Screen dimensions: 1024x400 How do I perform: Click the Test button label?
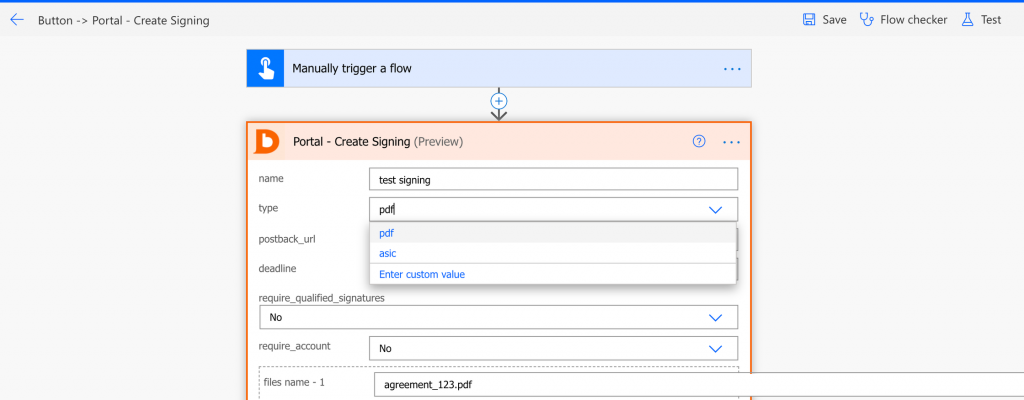[991, 20]
